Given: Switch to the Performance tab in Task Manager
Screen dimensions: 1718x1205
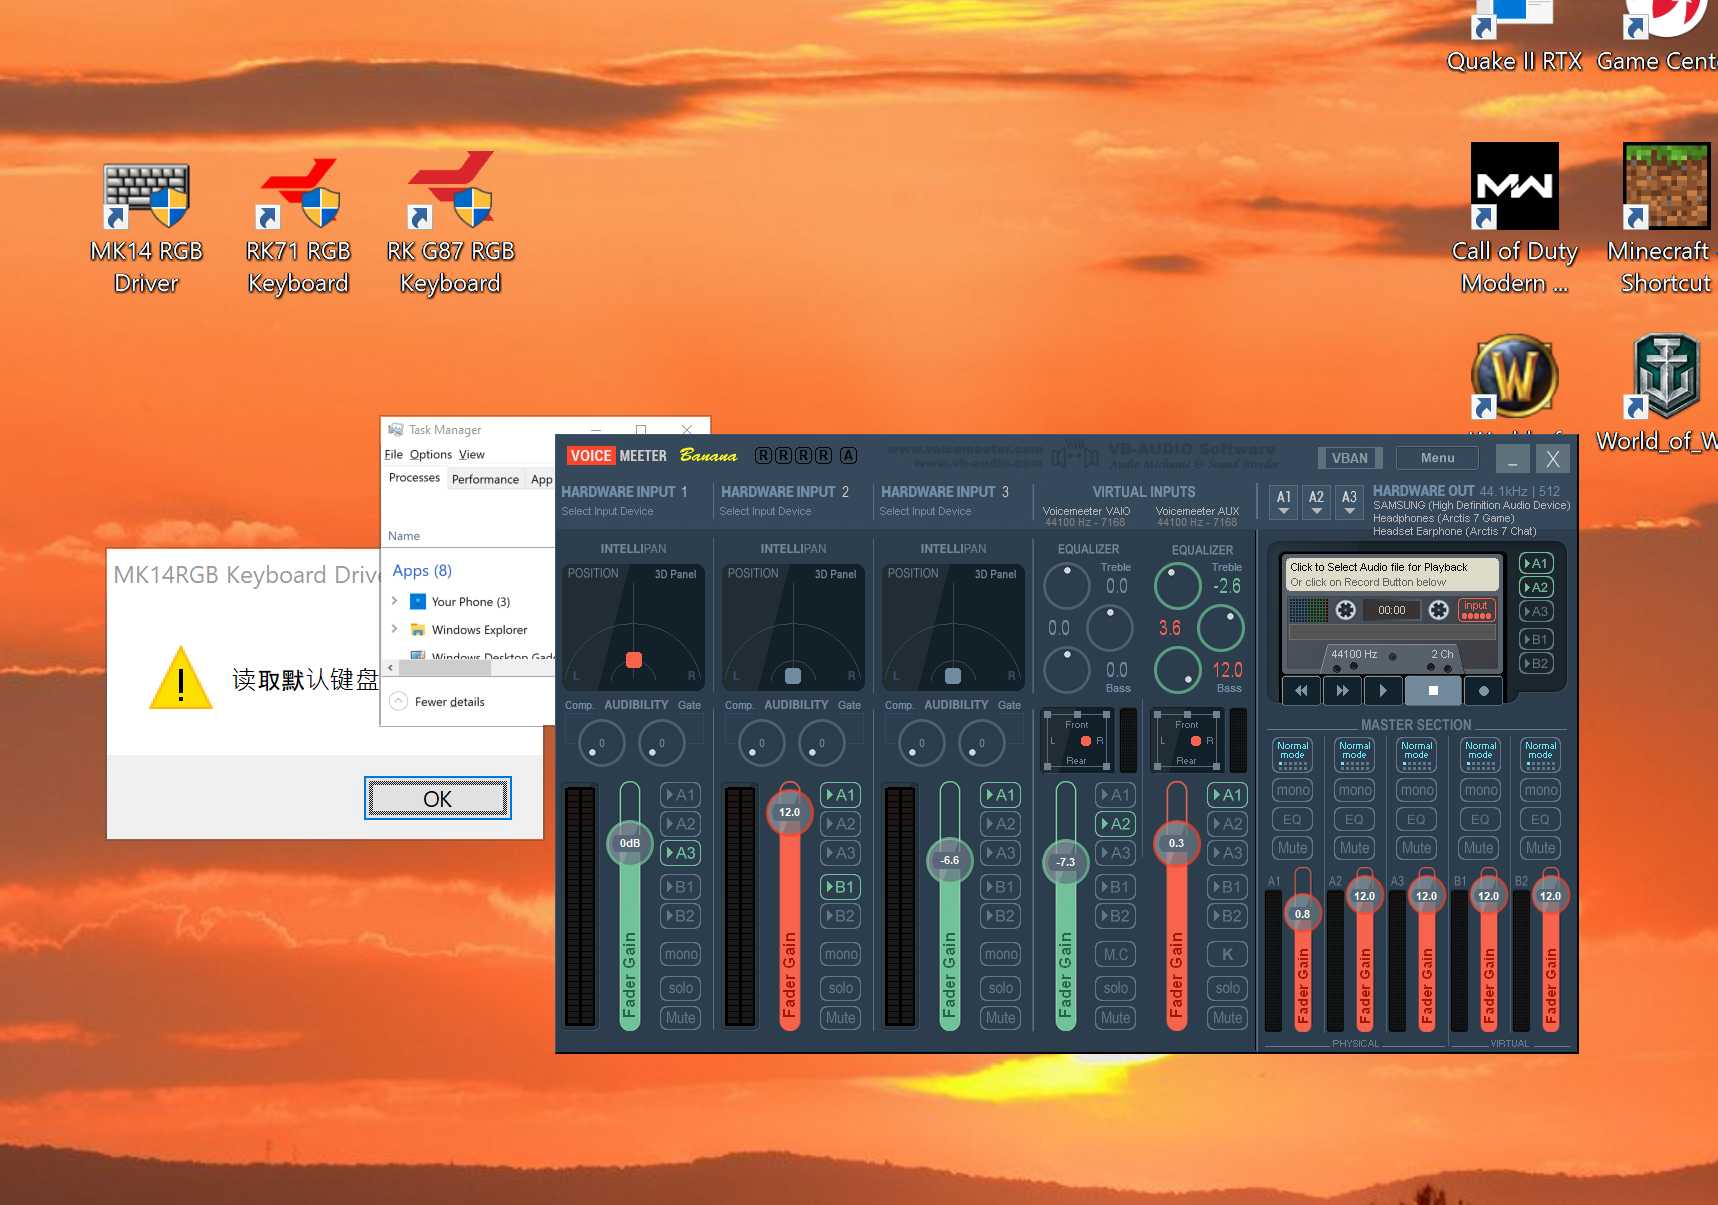Looking at the screenshot, I should click(x=485, y=479).
